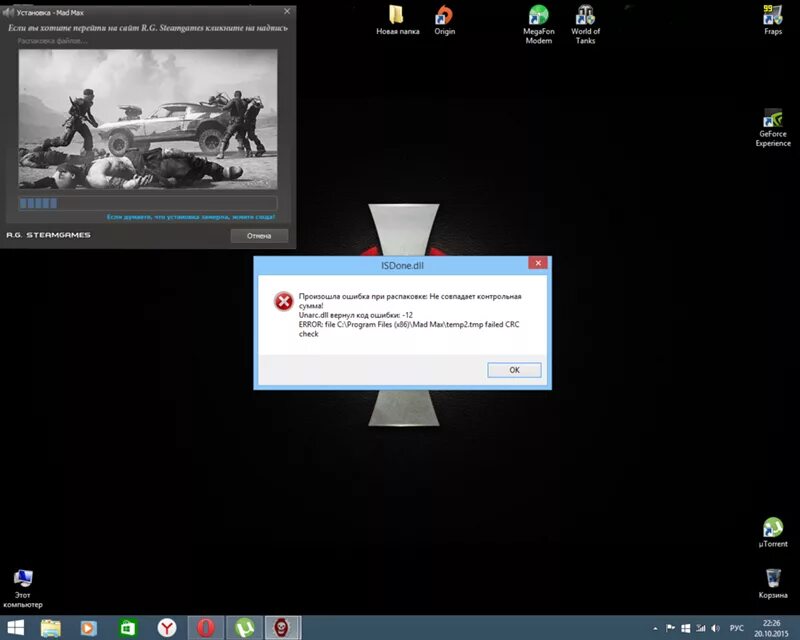Image resolution: width=800 pixels, height=640 pixels.
Task: Open Yandex Browser from the taskbar
Action: pos(166,628)
